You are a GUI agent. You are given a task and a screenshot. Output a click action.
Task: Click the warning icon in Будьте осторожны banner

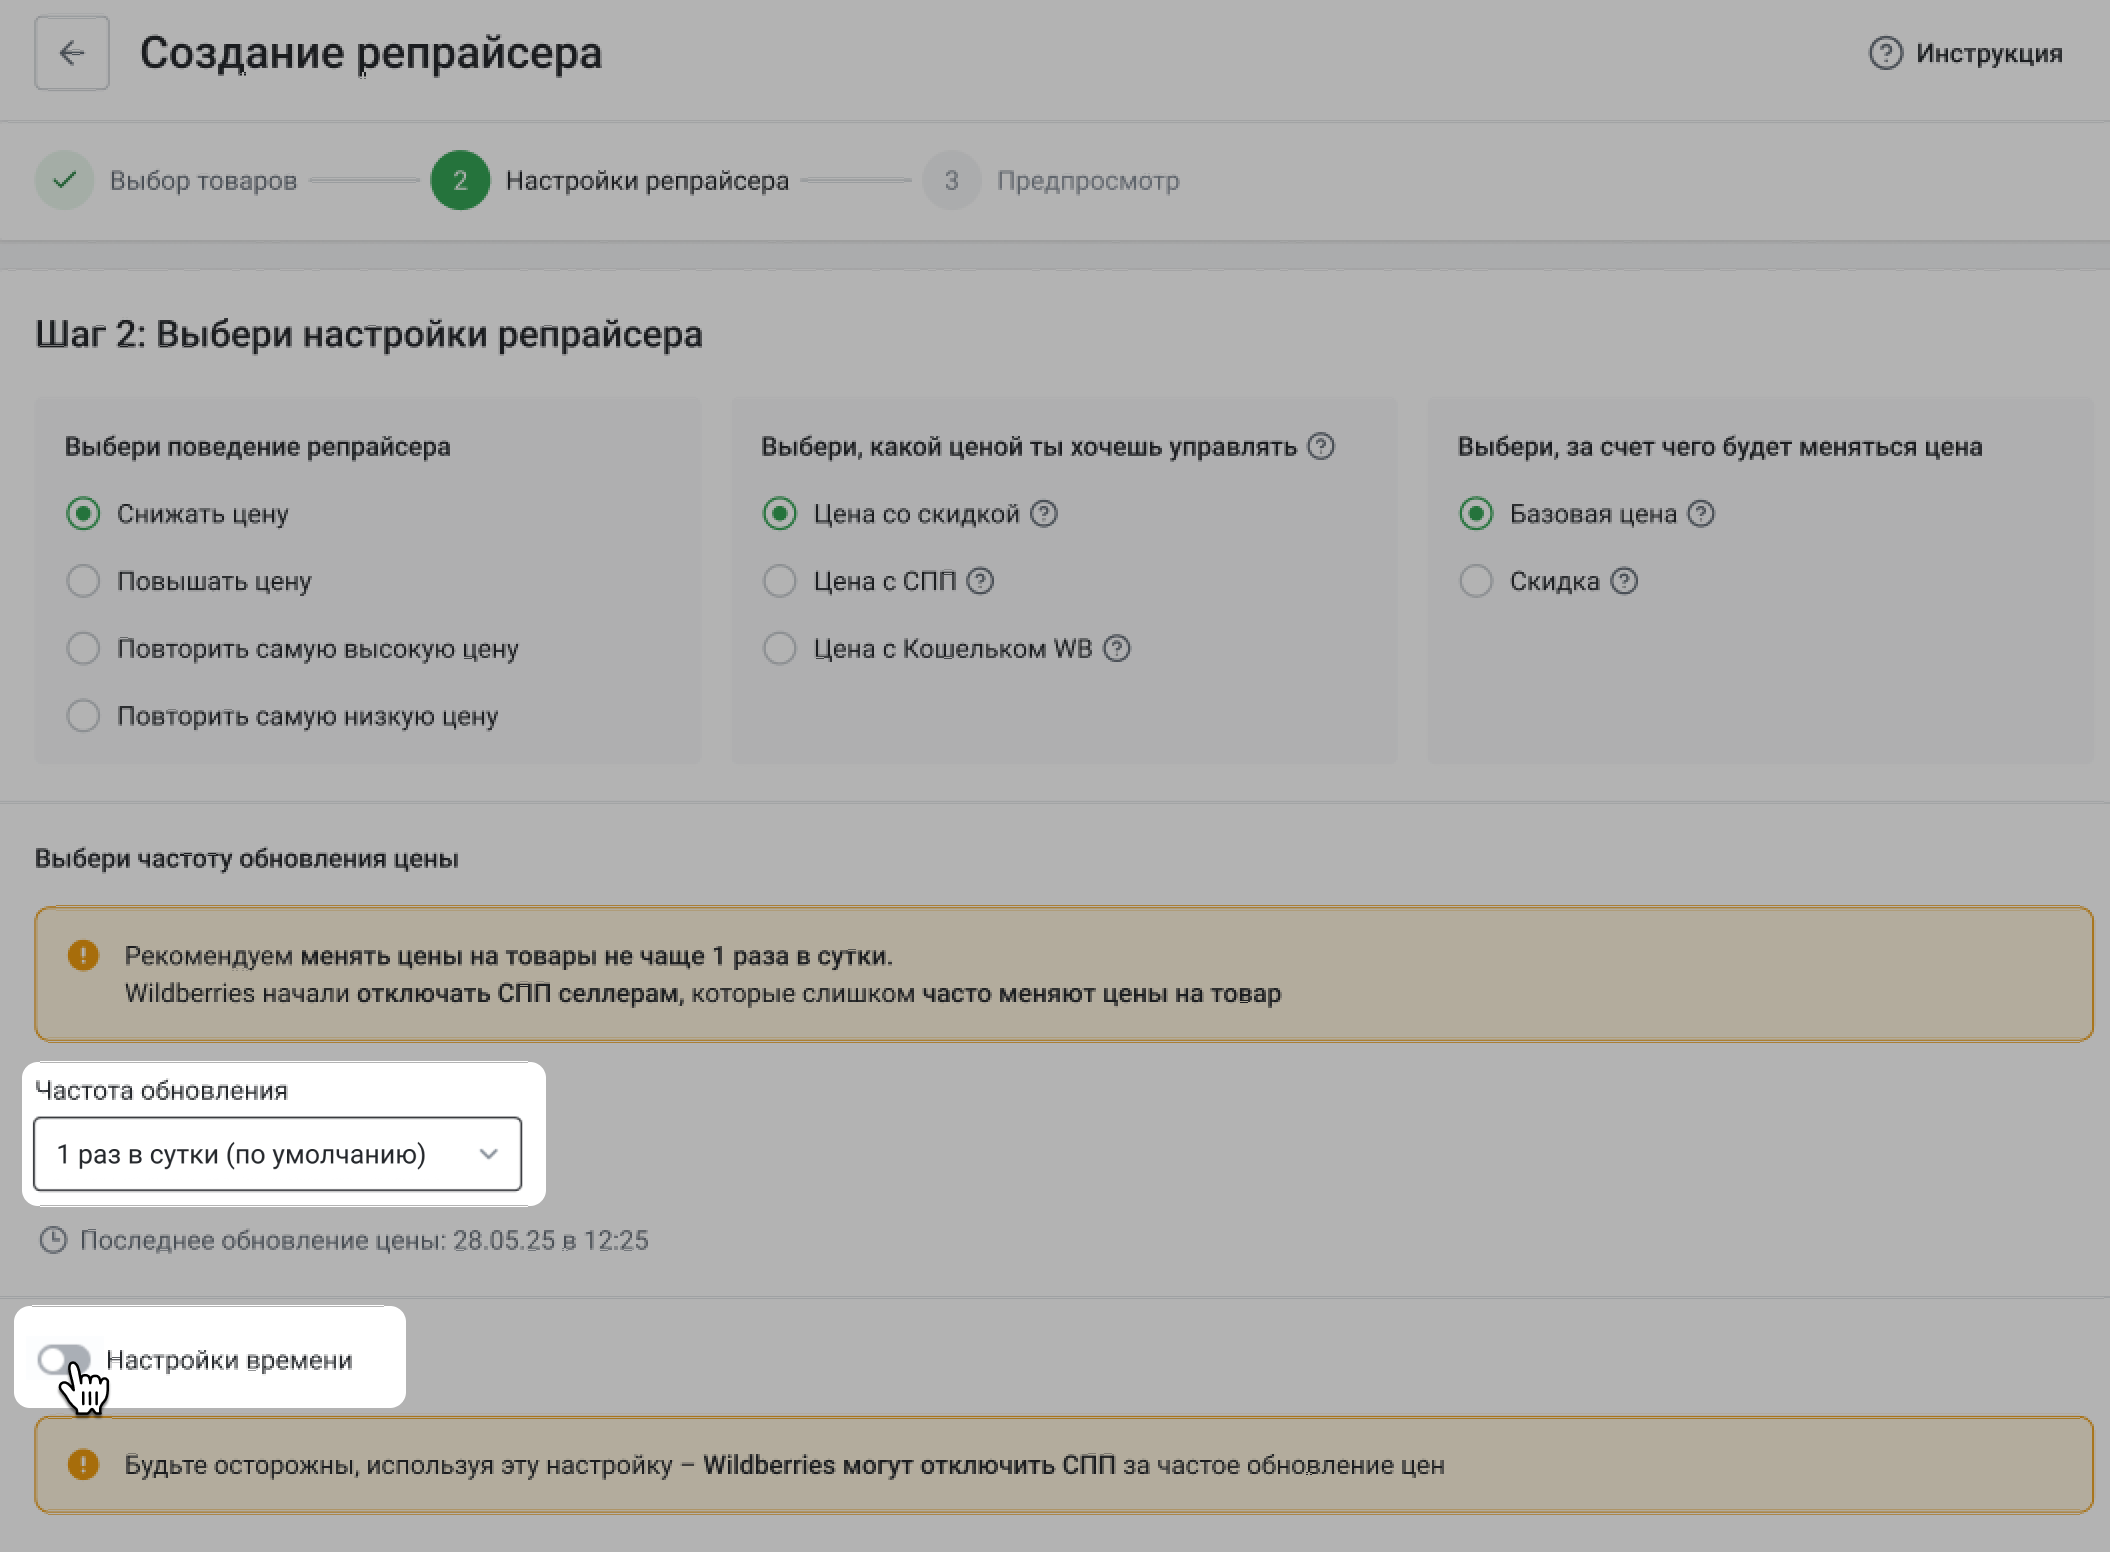pyautogui.click(x=83, y=1465)
